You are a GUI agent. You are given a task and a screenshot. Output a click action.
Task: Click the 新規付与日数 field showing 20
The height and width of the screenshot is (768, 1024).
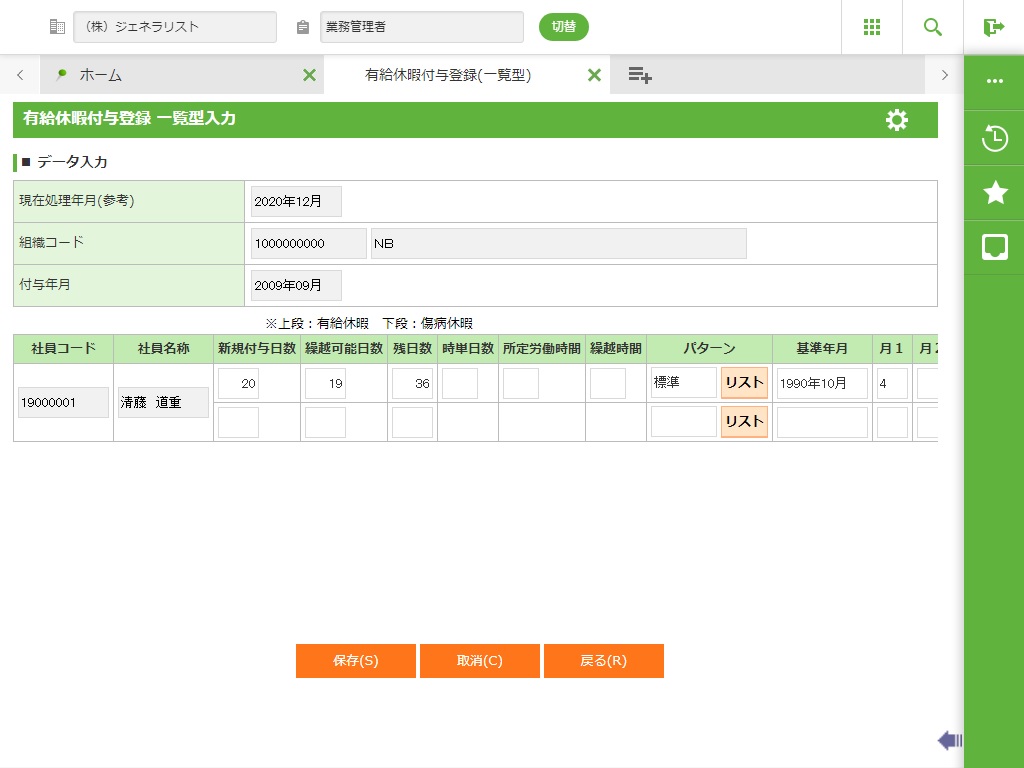click(238, 384)
